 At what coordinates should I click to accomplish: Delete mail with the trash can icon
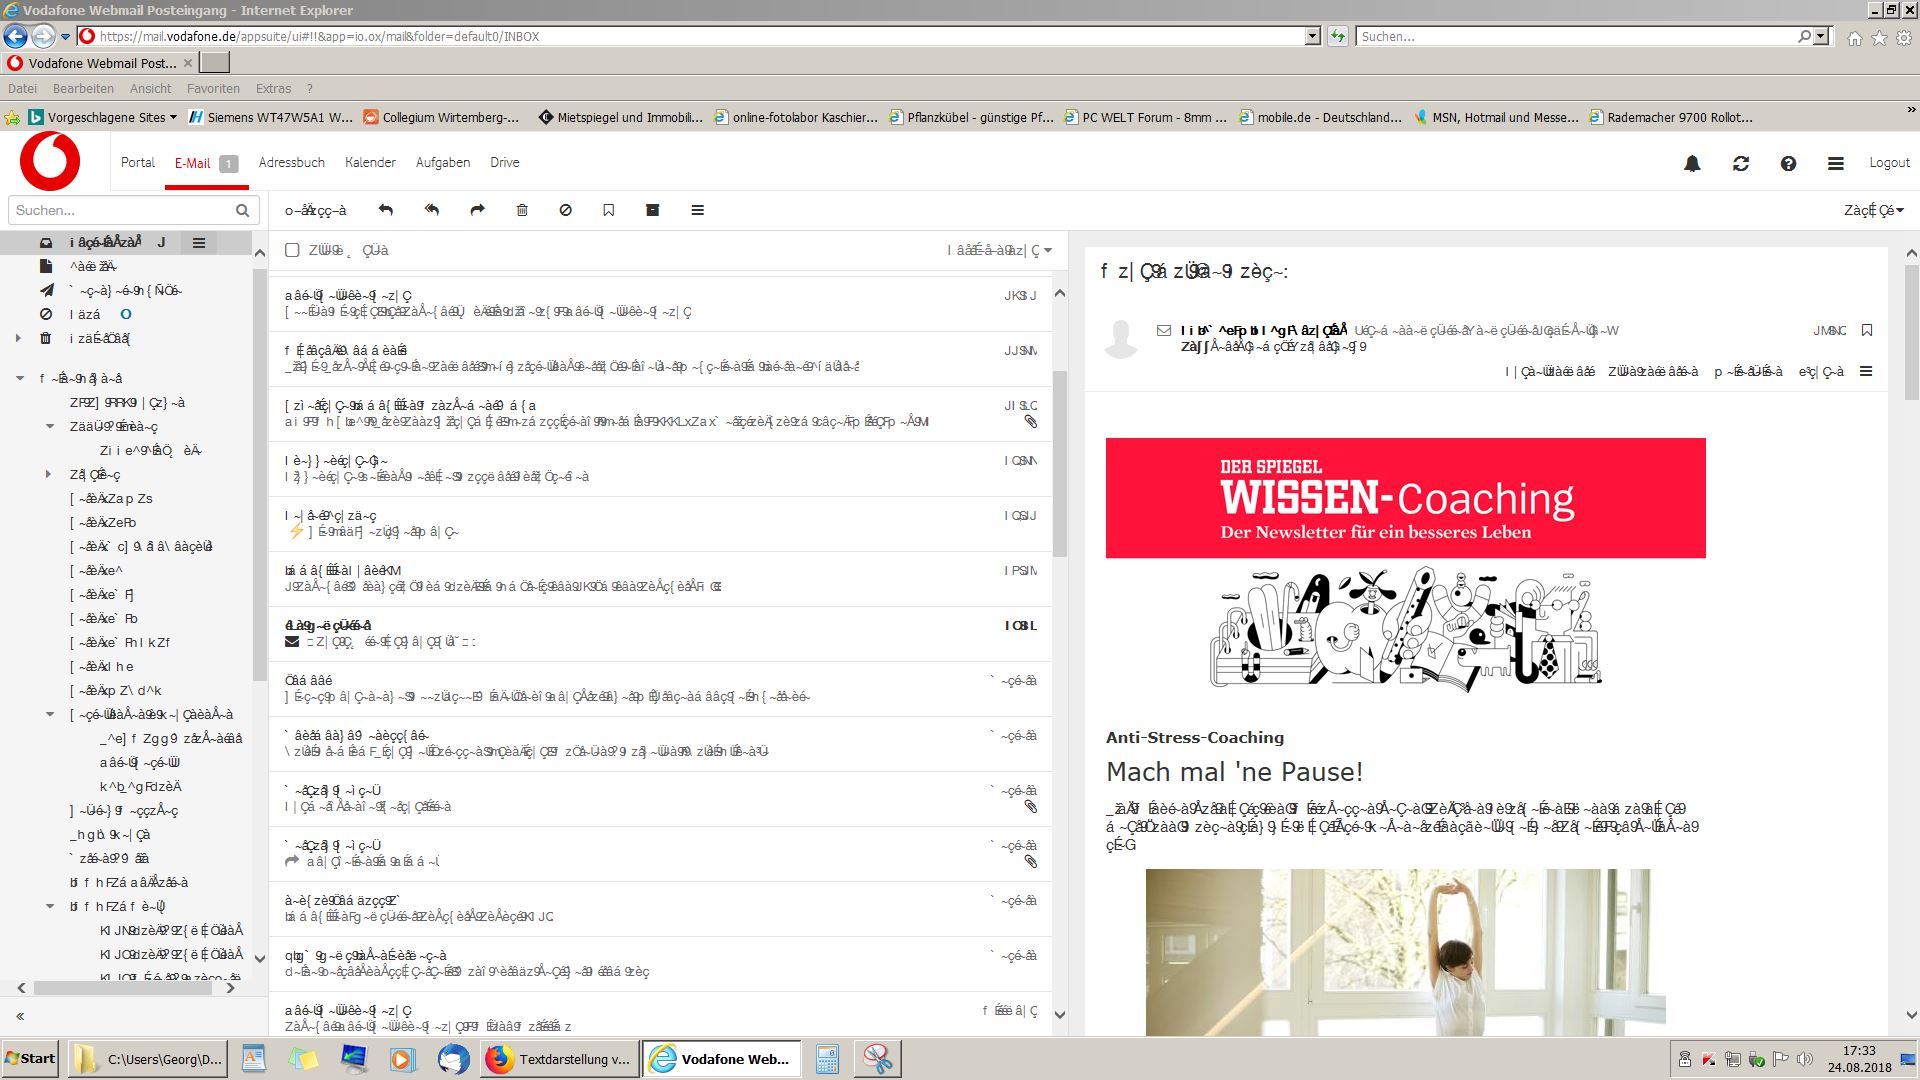(x=522, y=210)
